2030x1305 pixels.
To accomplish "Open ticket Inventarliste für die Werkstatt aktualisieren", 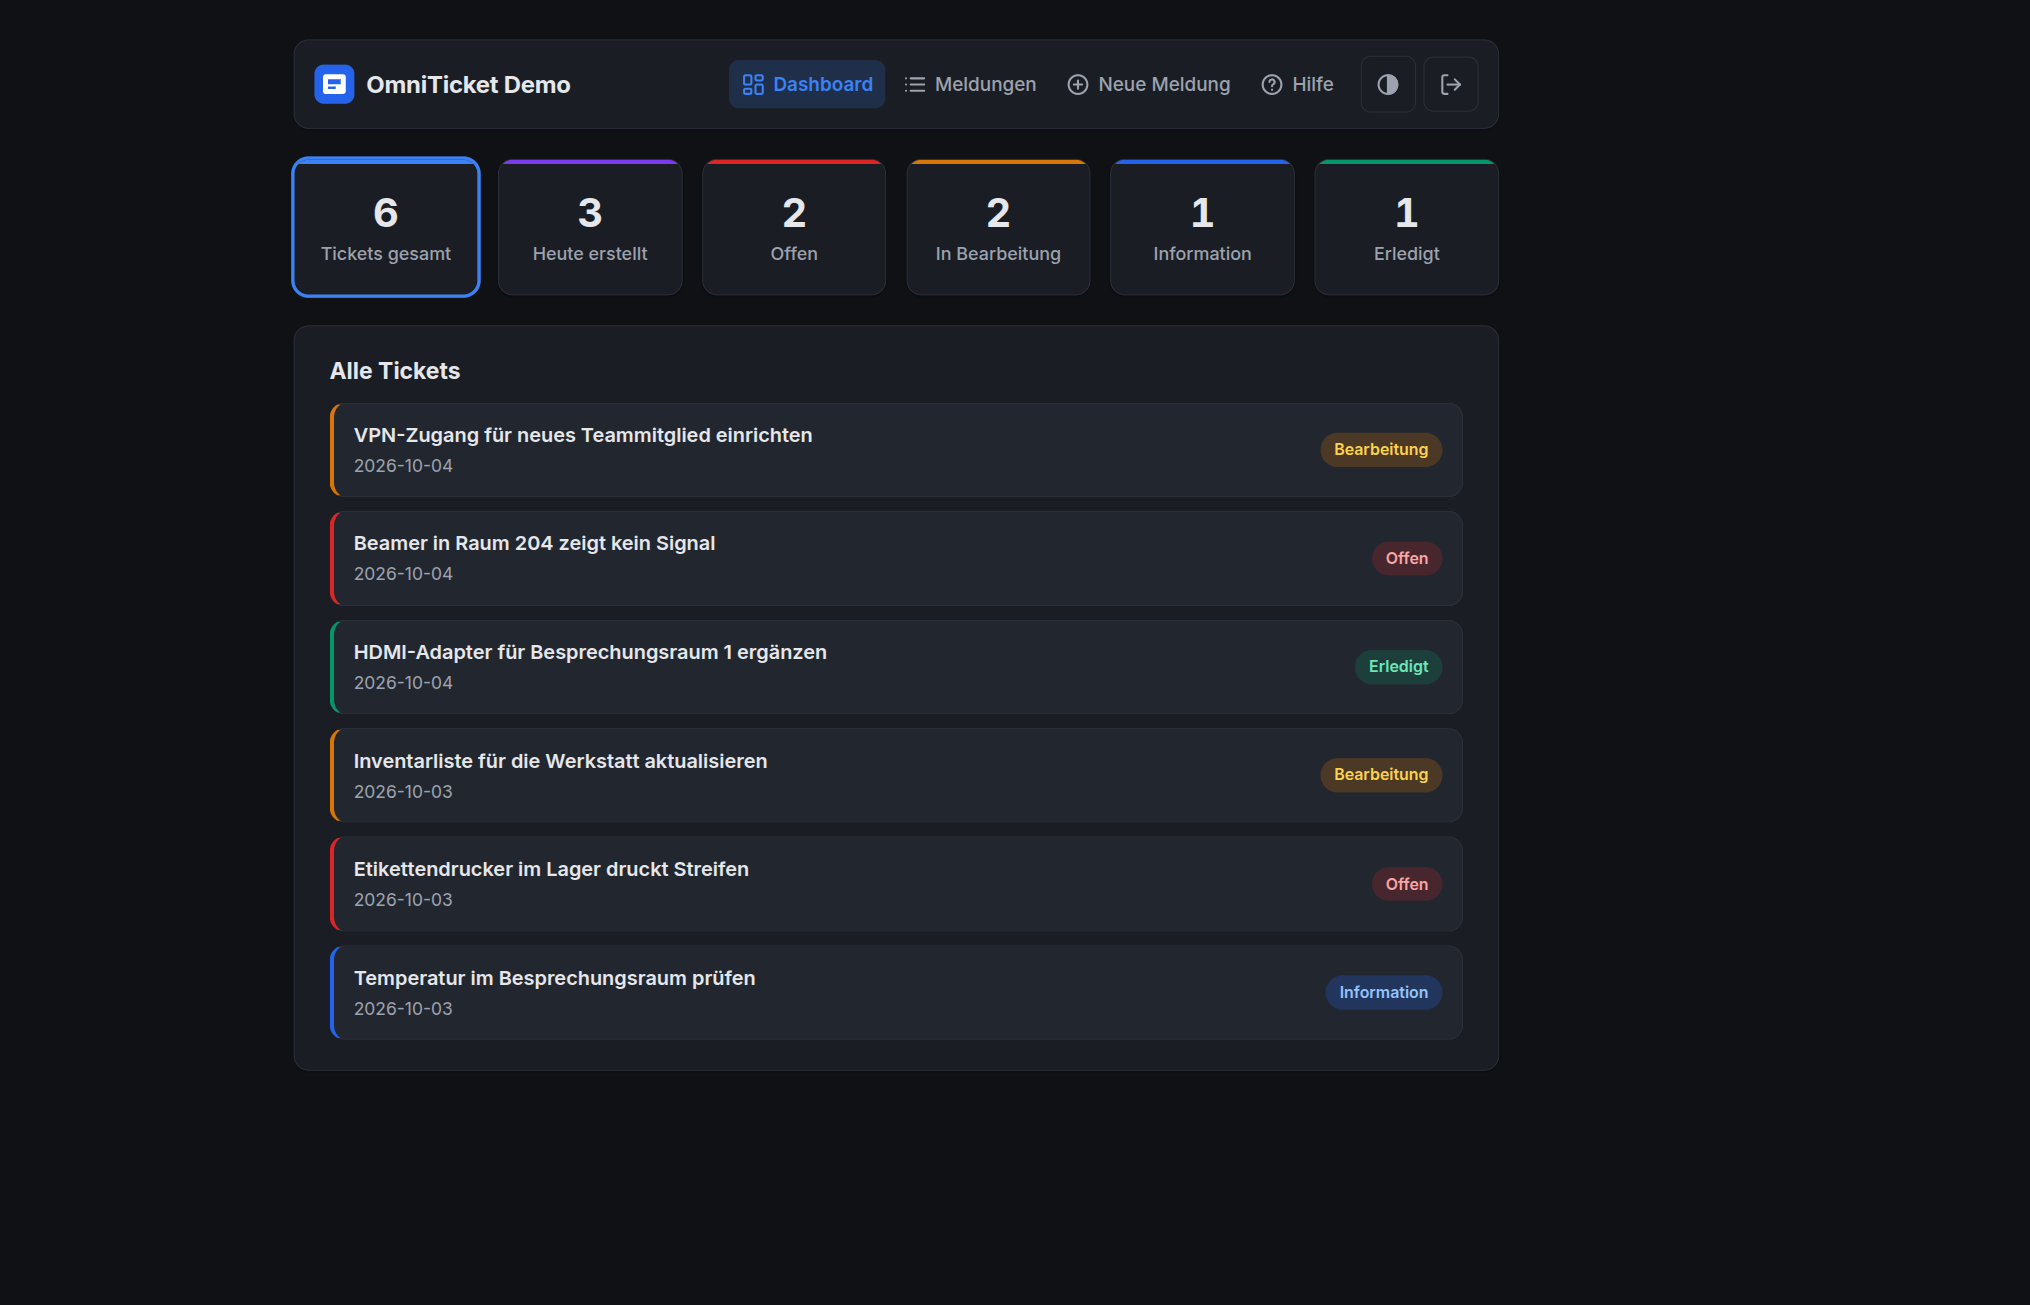I will (x=896, y=775).
